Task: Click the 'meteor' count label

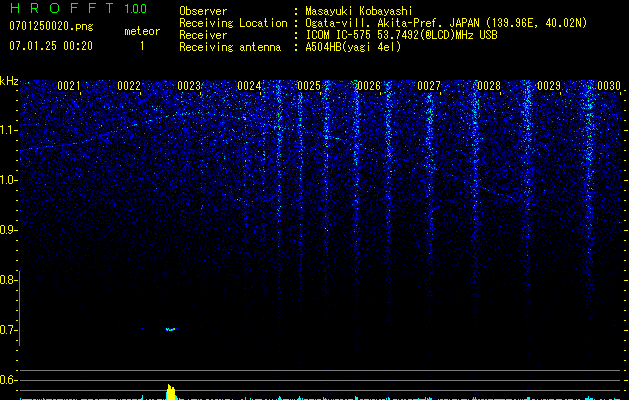Action: tap(142, 31)
